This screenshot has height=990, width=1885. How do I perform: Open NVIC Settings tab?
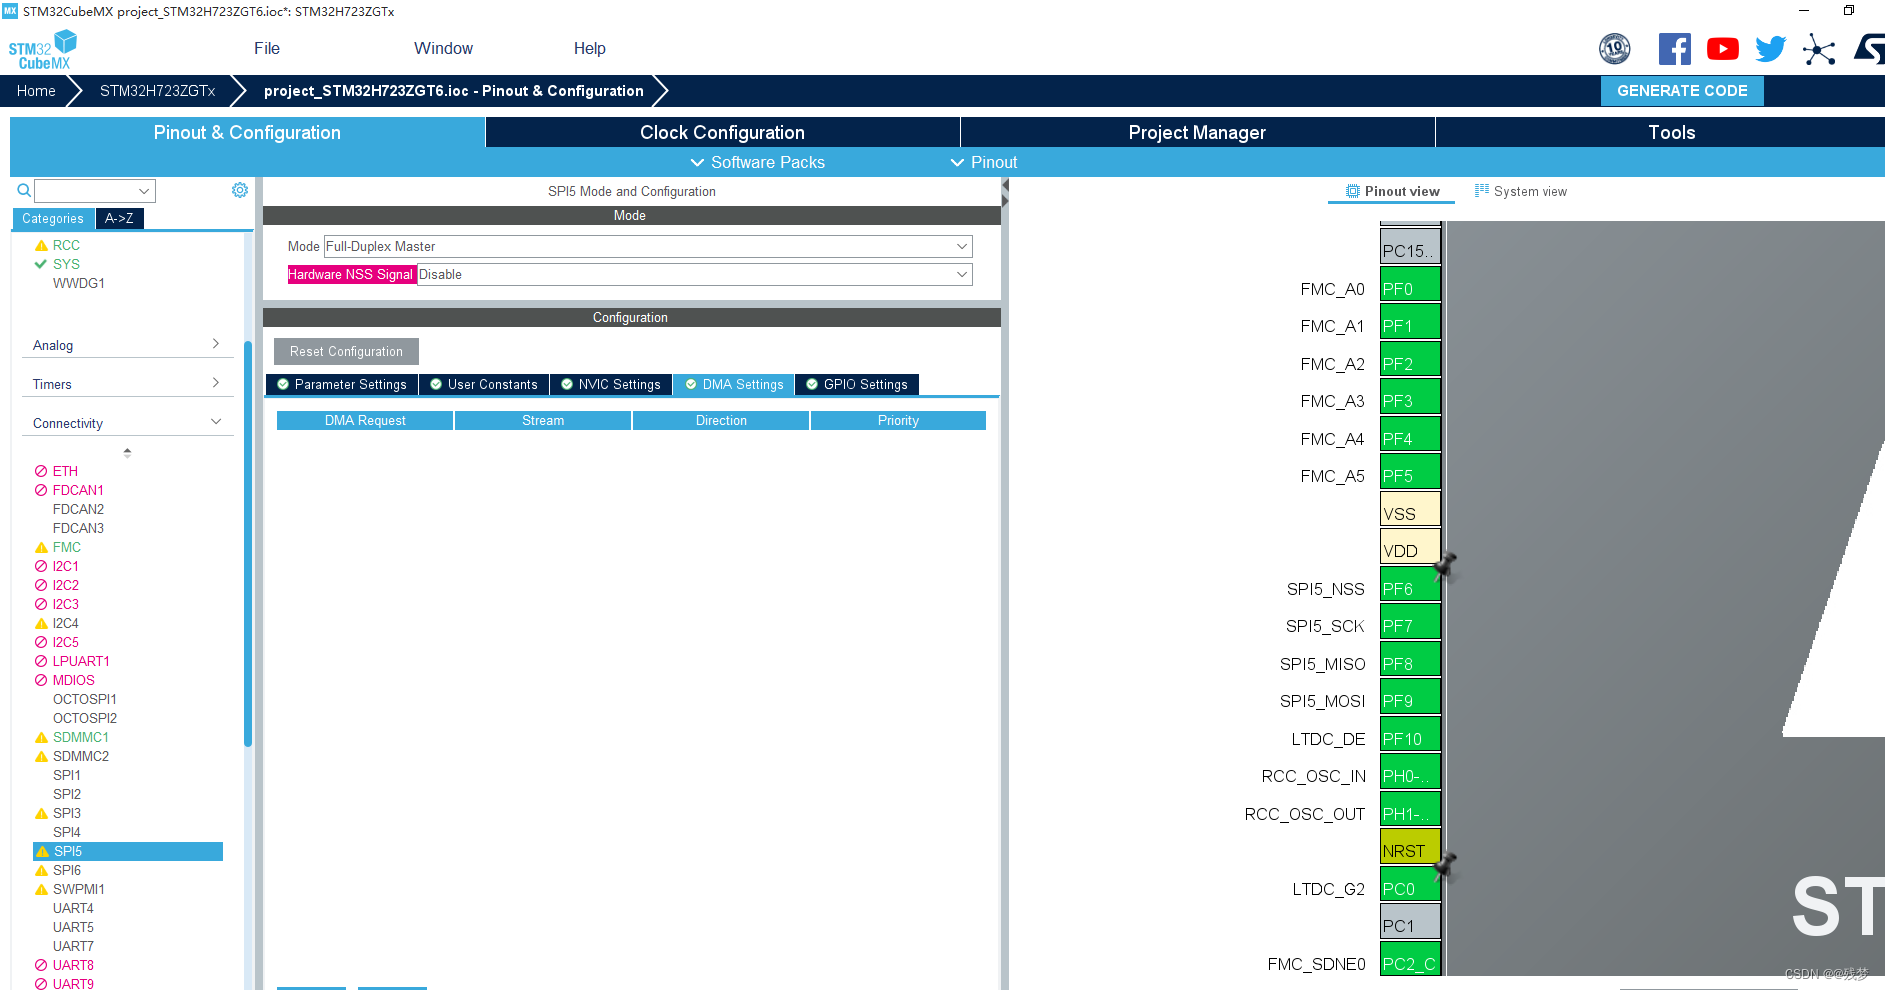point(611,384)
